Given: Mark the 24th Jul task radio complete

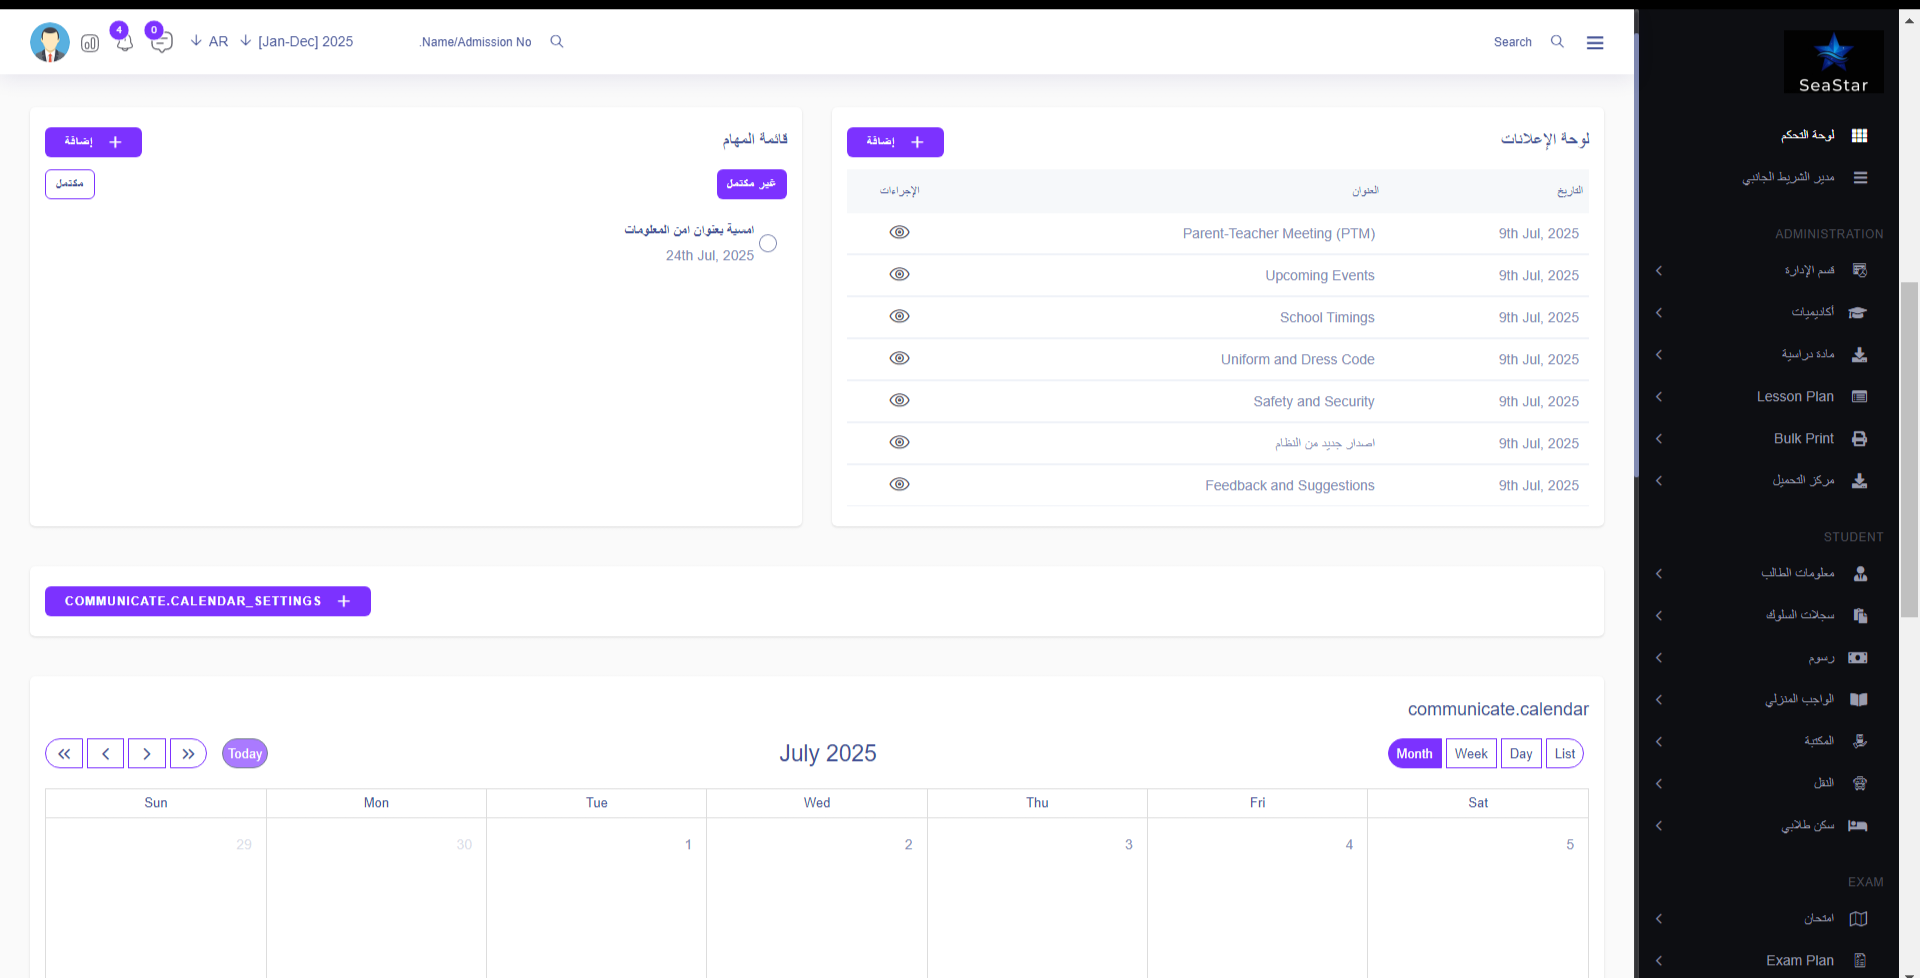Looking at the screenshot, I should 768,243.
